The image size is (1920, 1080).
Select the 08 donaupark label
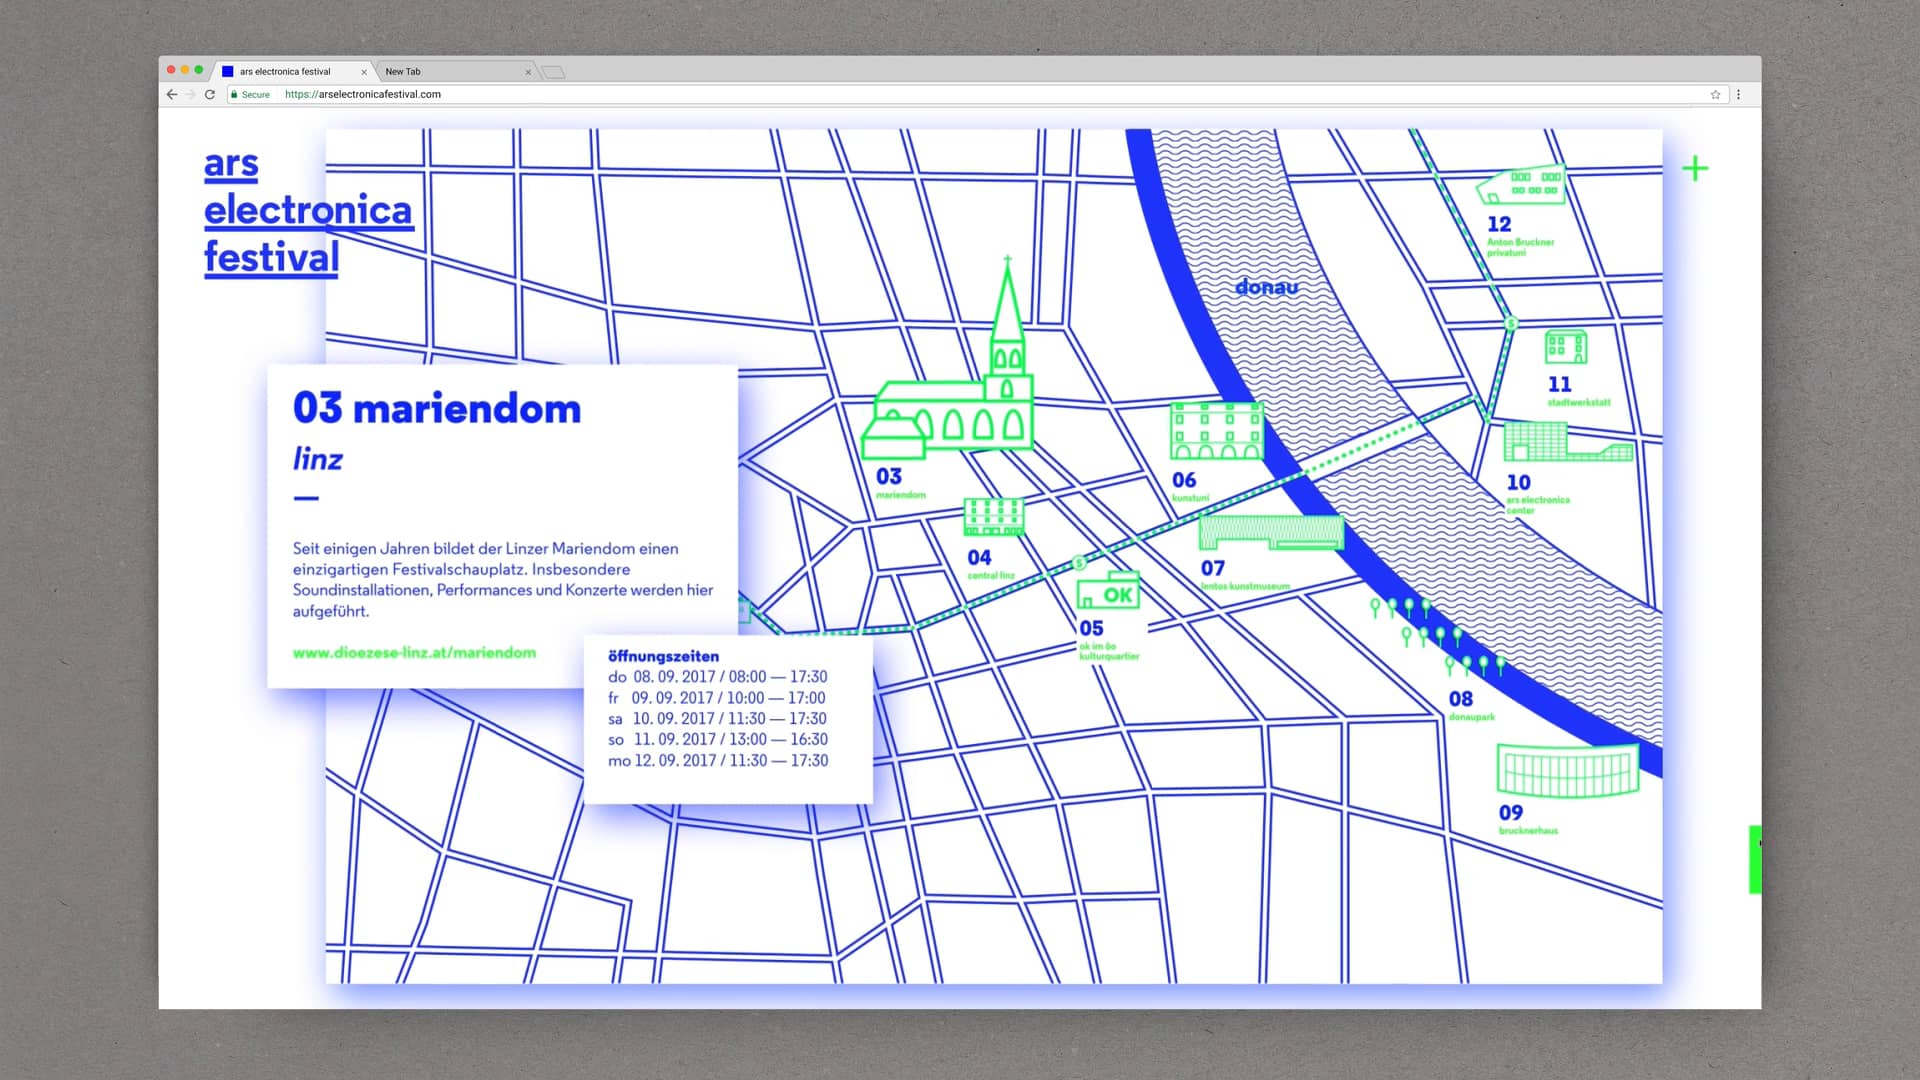[1471, 705]
